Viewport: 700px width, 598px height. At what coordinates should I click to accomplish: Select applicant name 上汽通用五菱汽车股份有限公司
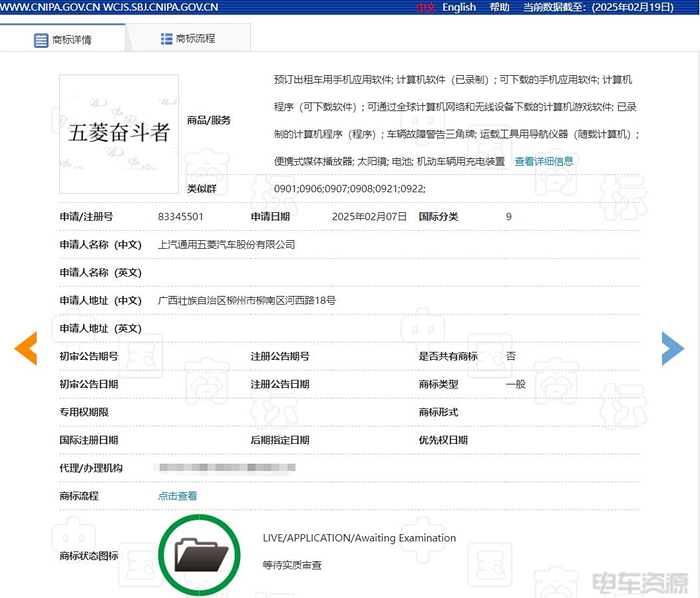coord(226,245)
